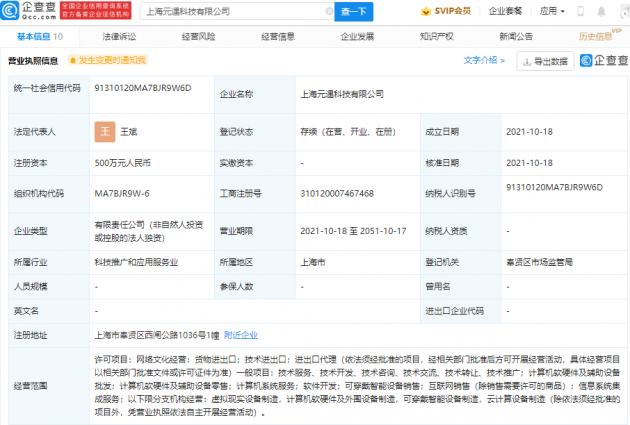
Task: Expand 文字介绍 section
Action: [484, 60]
